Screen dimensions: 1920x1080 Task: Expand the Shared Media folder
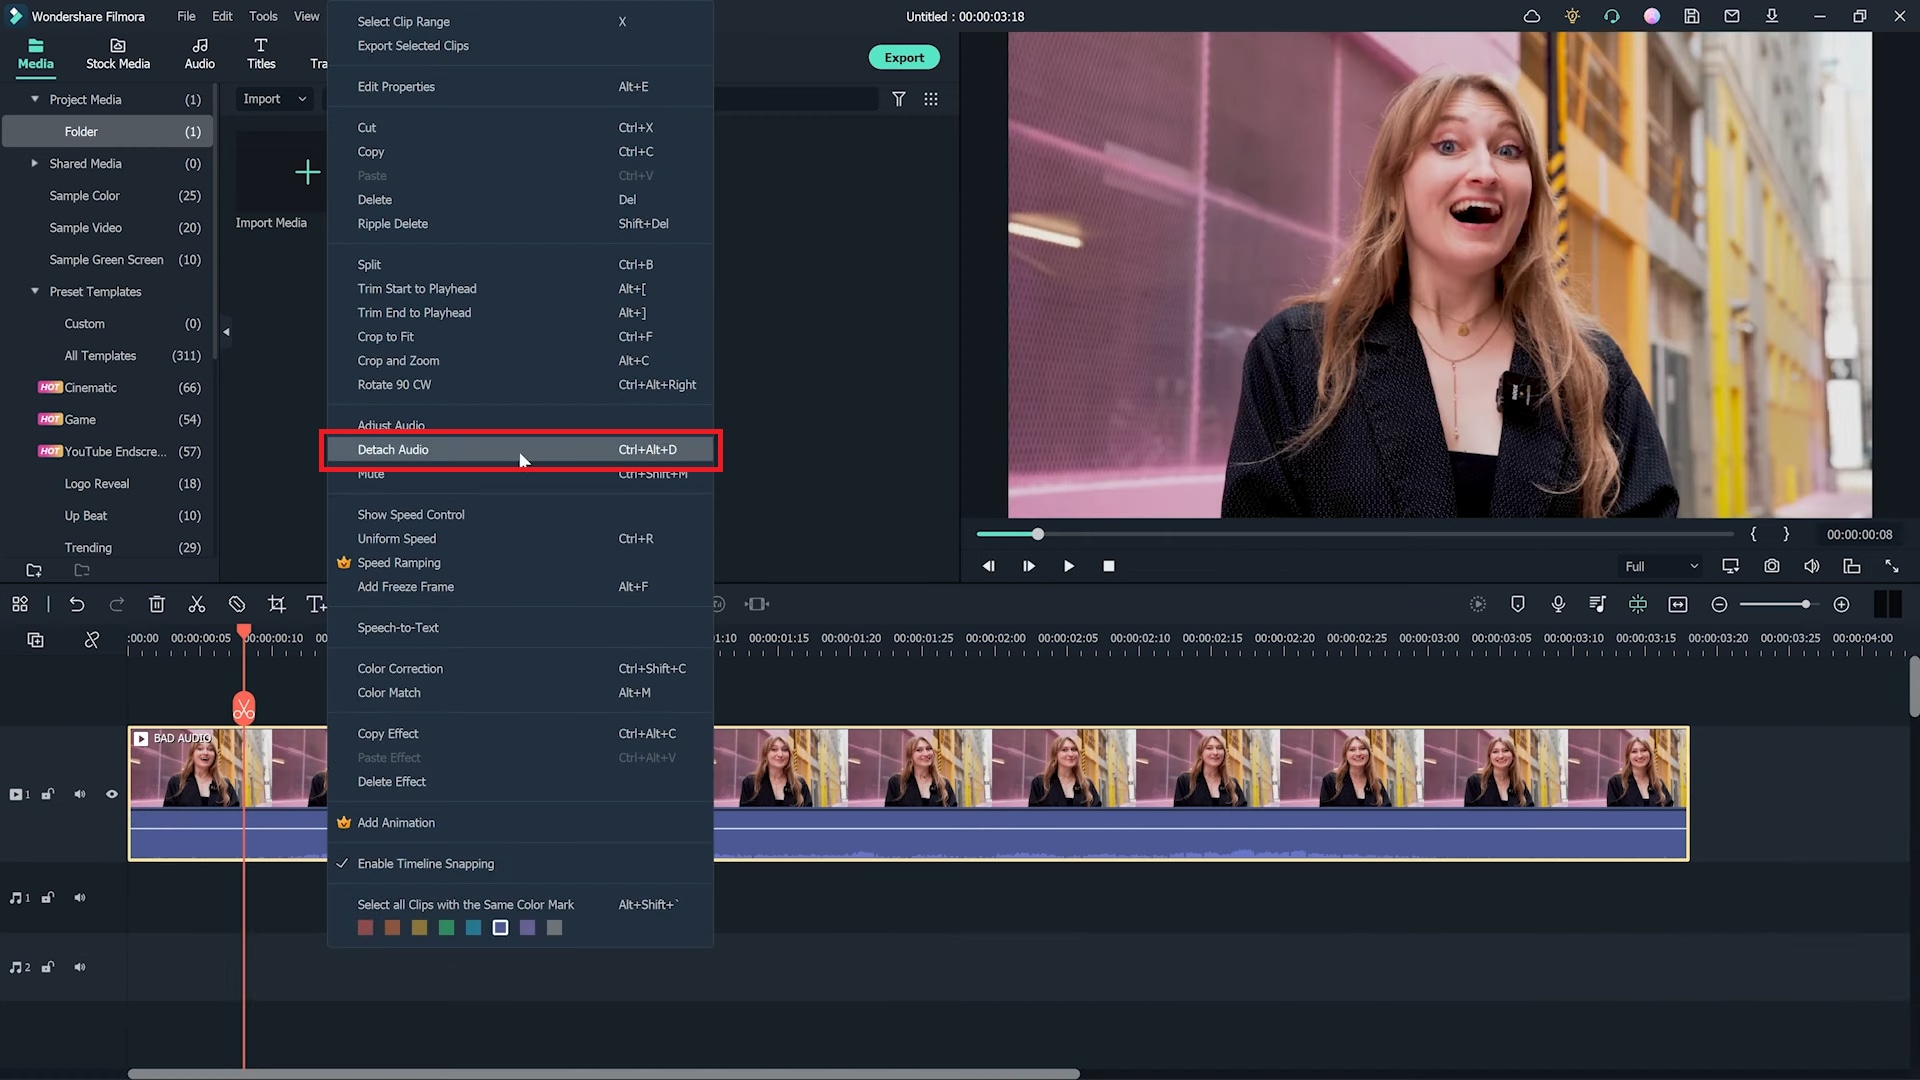tap(34, 164)
